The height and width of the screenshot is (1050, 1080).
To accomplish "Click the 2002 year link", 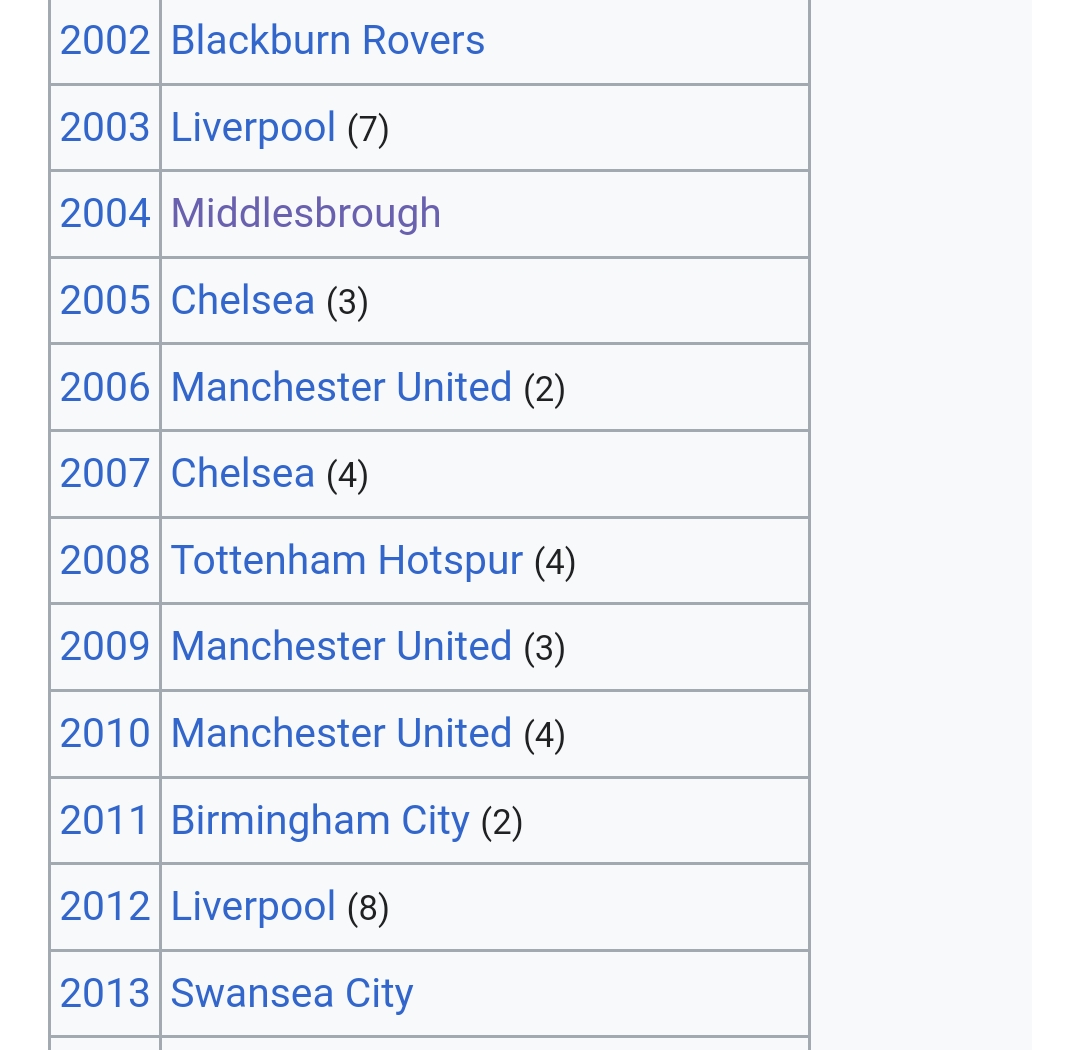I will click(104, 41).
